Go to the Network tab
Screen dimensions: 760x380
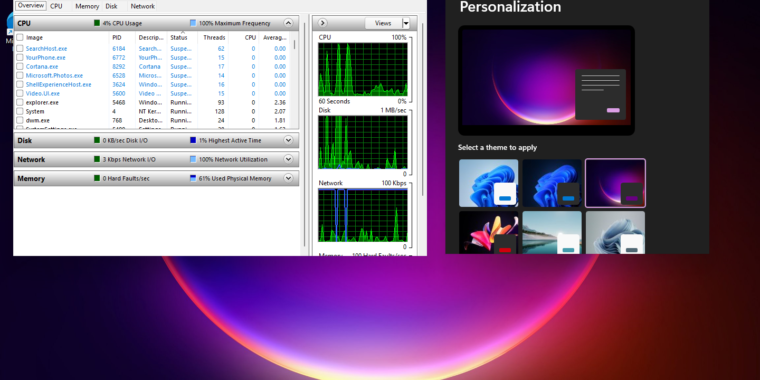tap(142, 6)
